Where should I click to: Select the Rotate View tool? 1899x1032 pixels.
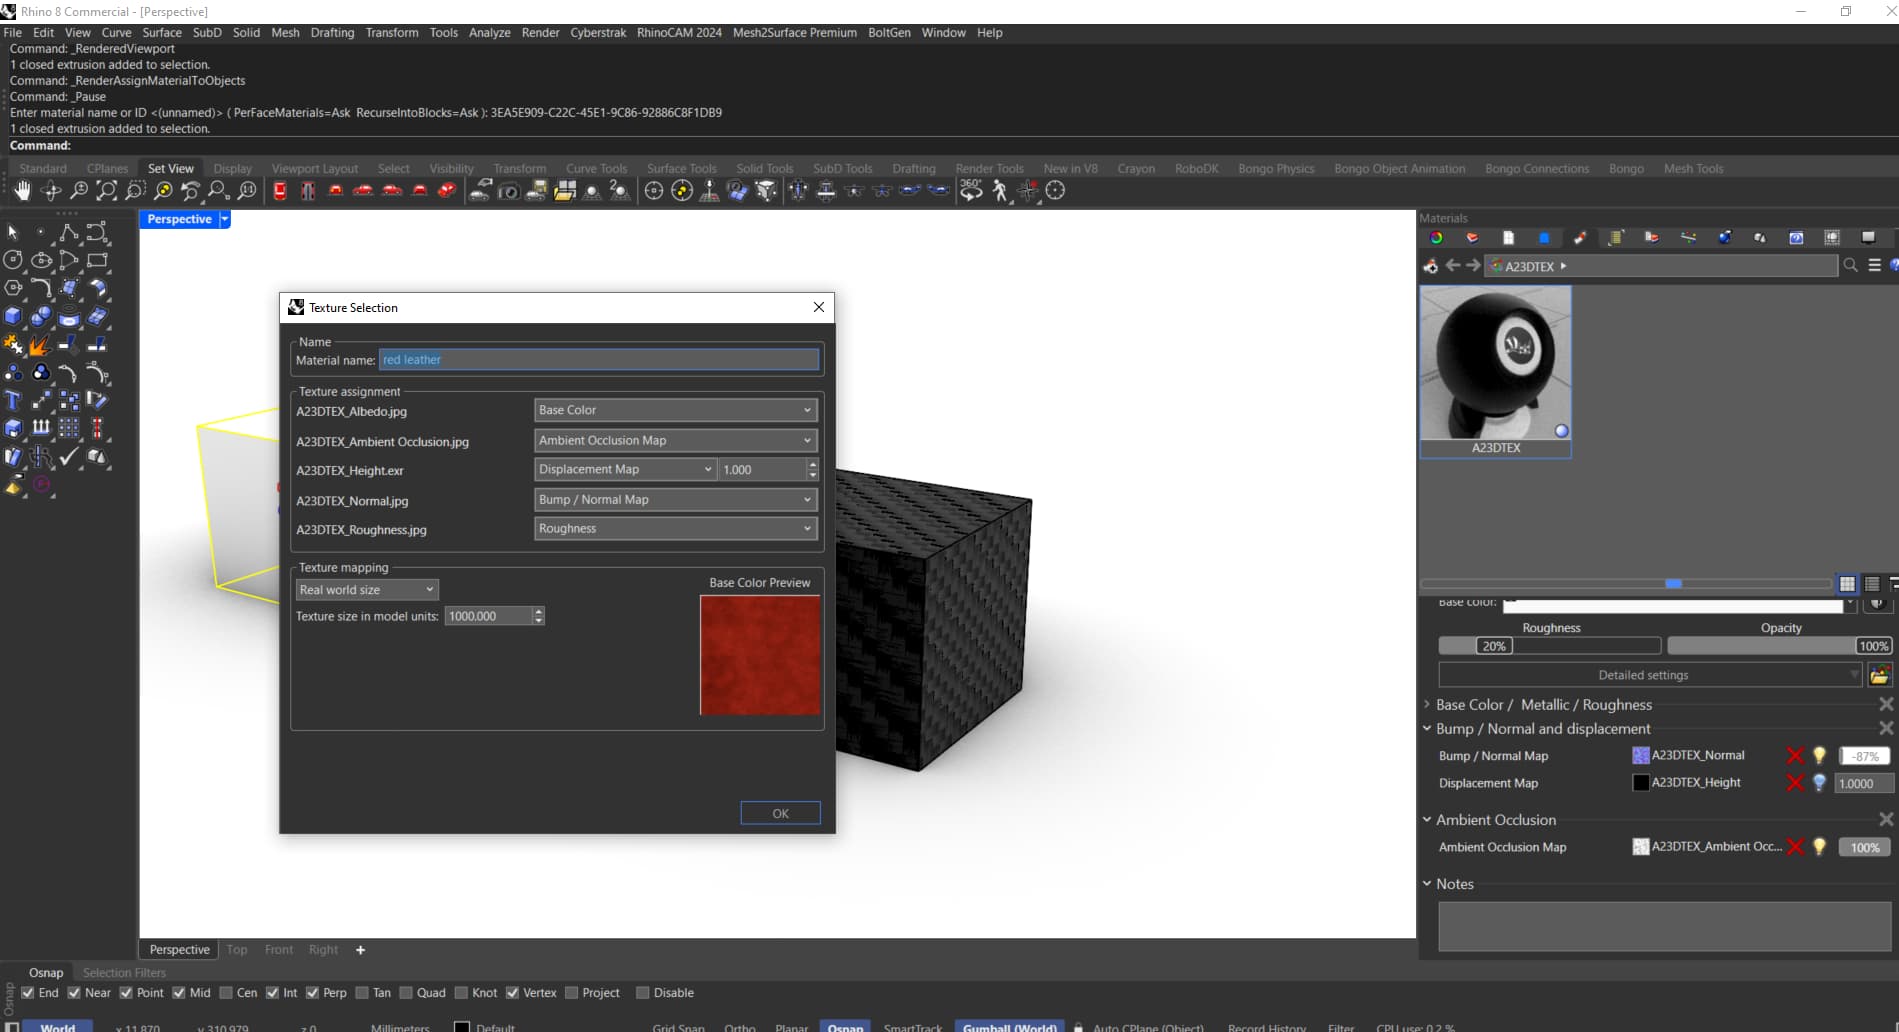point(50,191)
